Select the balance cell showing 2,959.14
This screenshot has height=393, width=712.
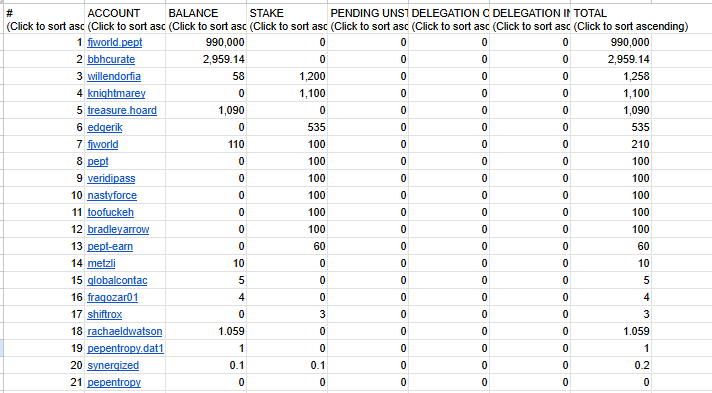[x=206, y=59]
